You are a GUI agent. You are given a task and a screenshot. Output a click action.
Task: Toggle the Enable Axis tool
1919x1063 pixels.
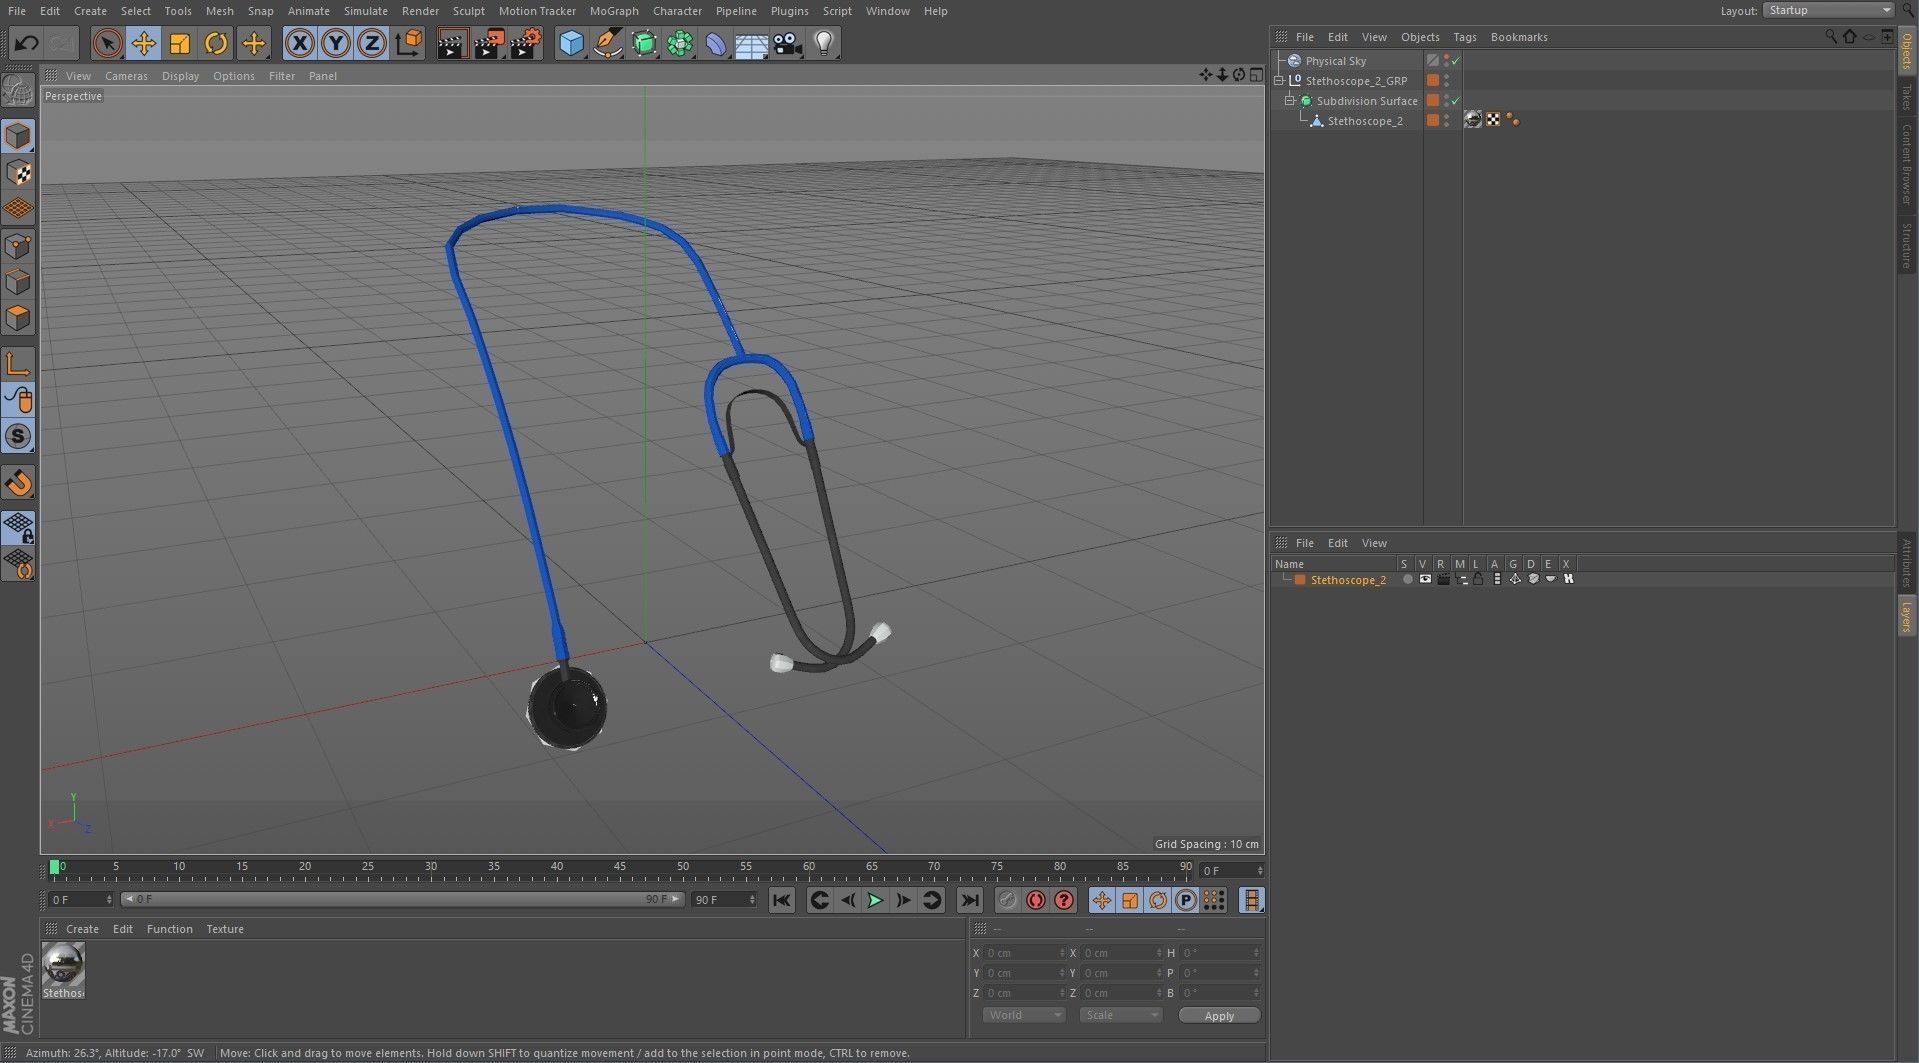[18, 364]
